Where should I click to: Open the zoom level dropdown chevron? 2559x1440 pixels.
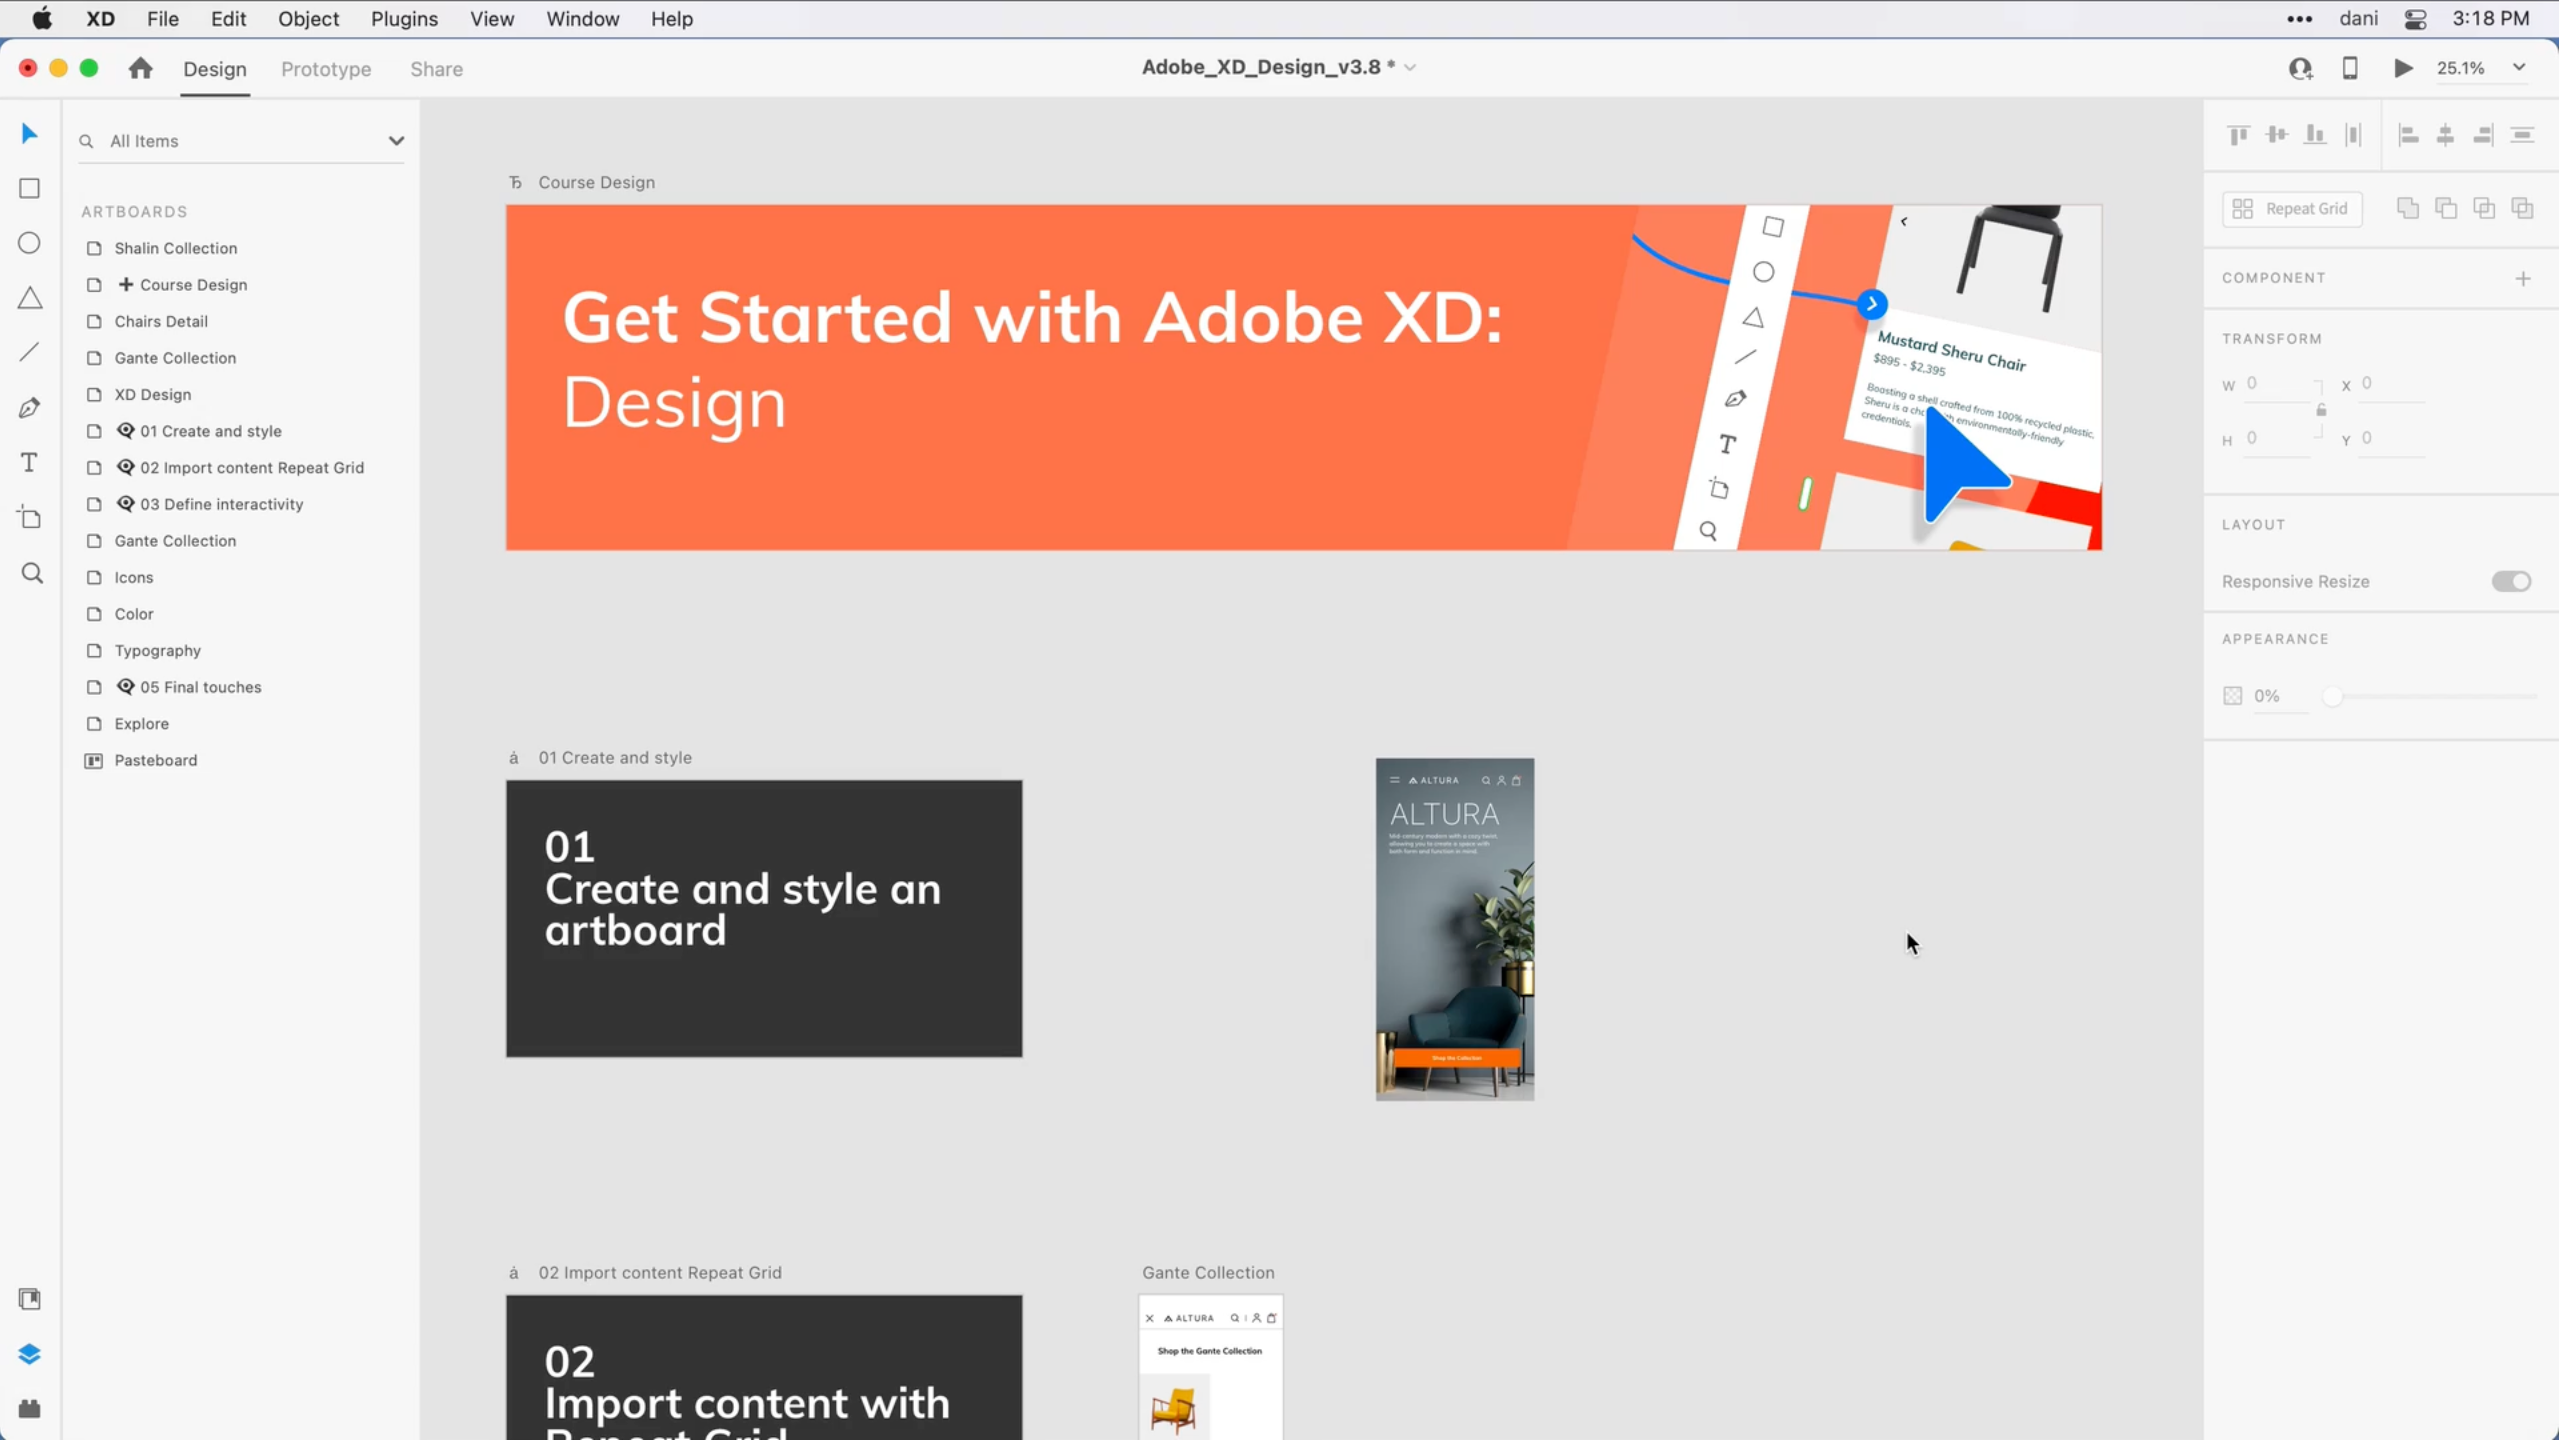(x=2519, y=68)
